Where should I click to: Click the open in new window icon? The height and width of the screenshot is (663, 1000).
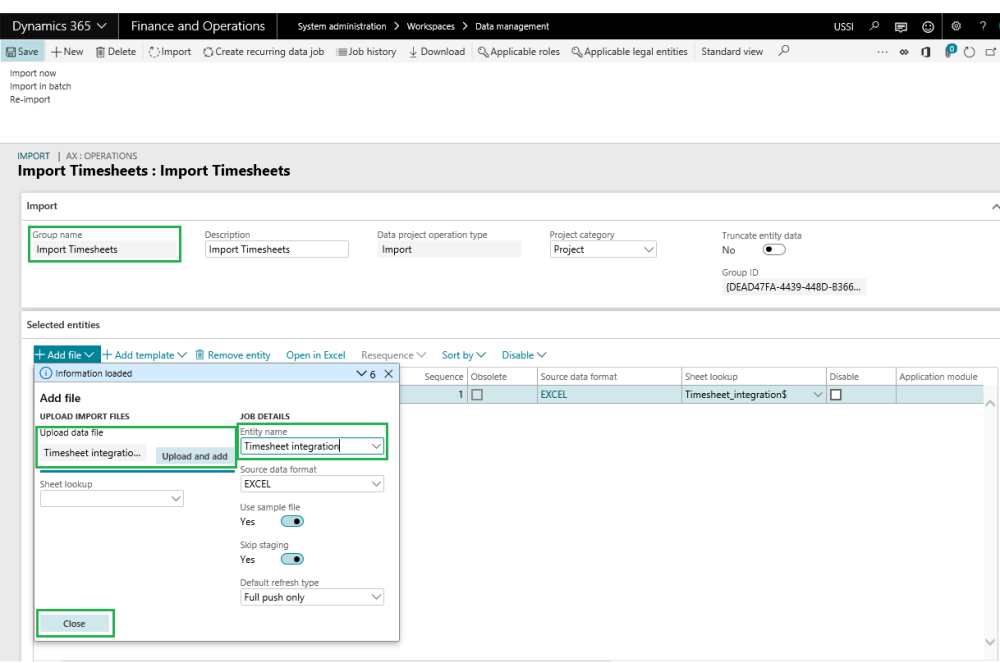pyautogui.click(x=990, y=52)
